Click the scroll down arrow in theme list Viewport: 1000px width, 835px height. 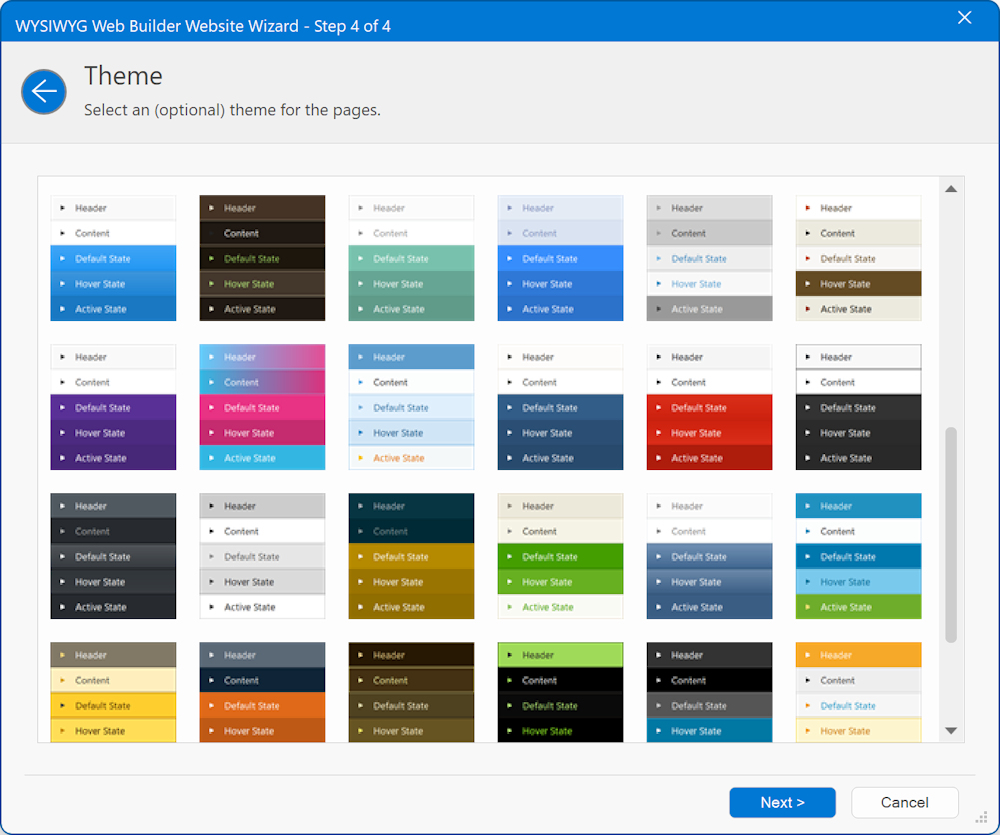coord(951,731)
